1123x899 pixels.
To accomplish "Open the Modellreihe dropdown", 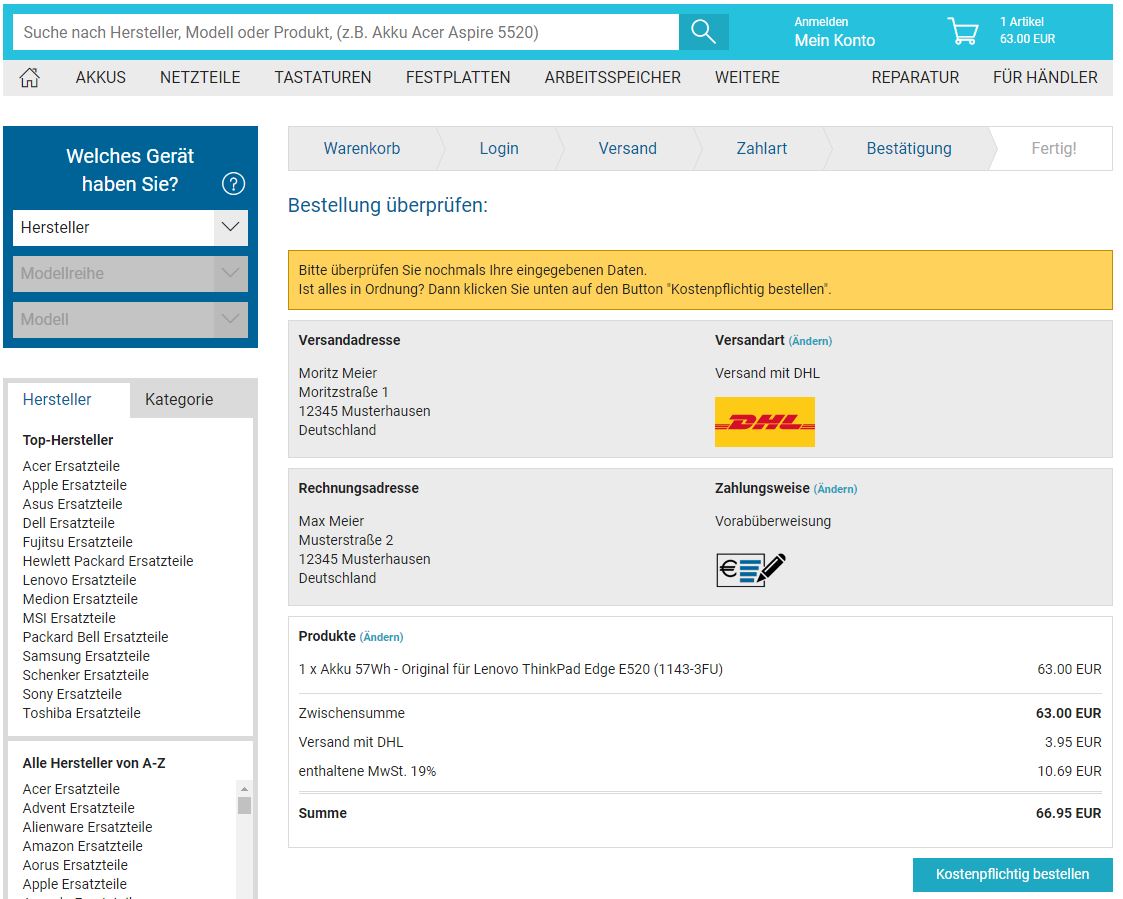I will (x=130, y=274).
